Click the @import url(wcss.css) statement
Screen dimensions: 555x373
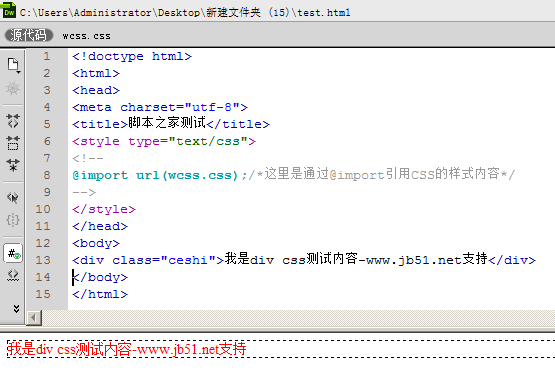pyautogui.click(x=159, y=175)
